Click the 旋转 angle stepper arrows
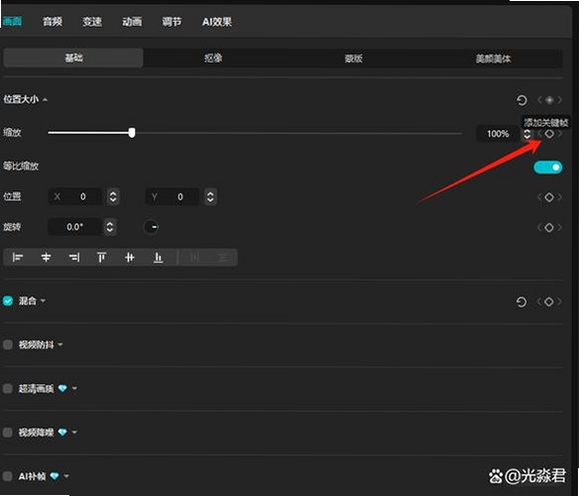Image resolution: width=579 pixels, height=496 pixels. (x=110, y=227)
